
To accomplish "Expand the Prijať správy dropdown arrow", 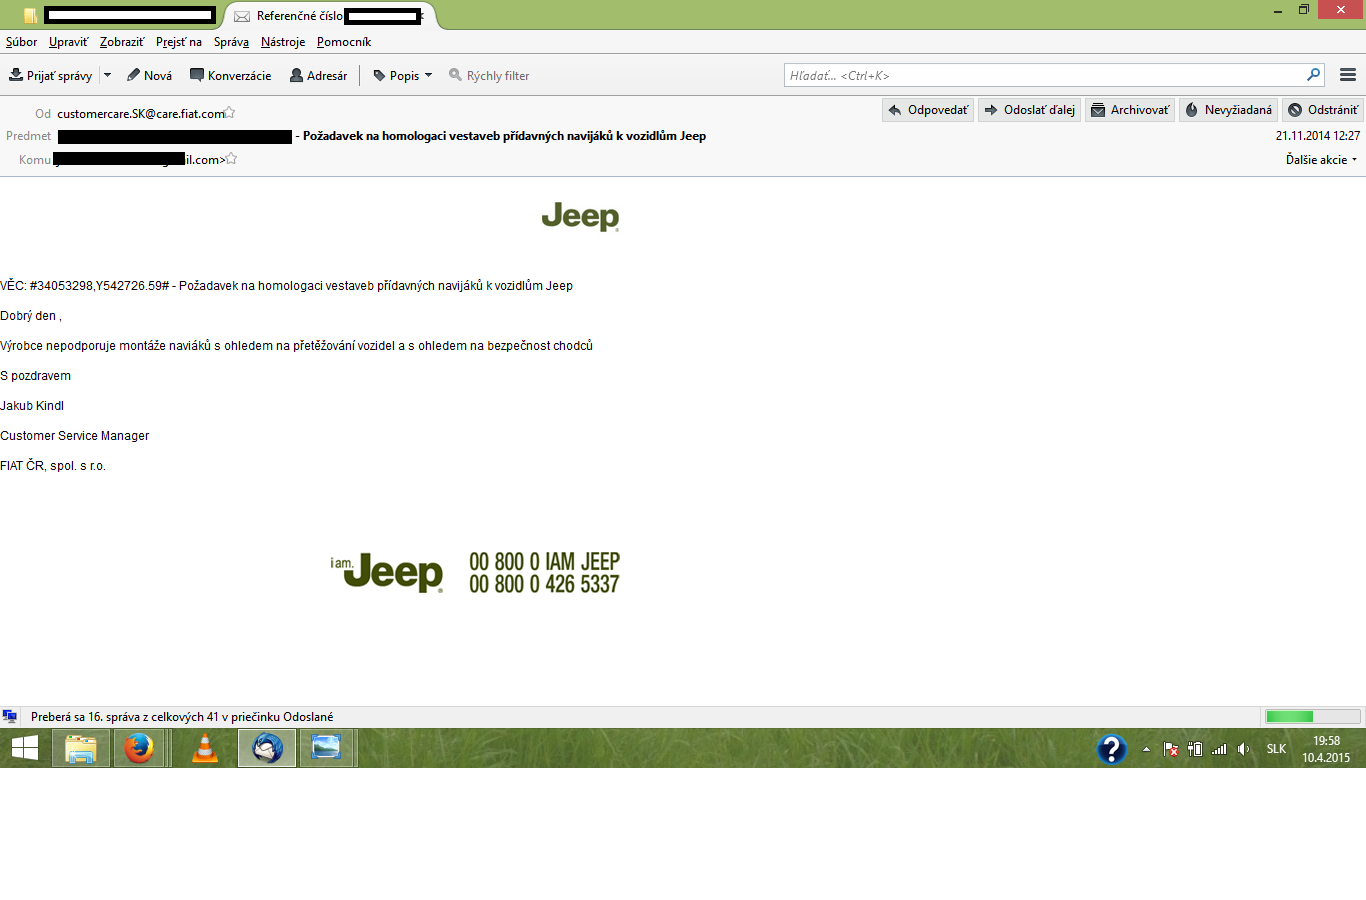I will tap(107, 75).
